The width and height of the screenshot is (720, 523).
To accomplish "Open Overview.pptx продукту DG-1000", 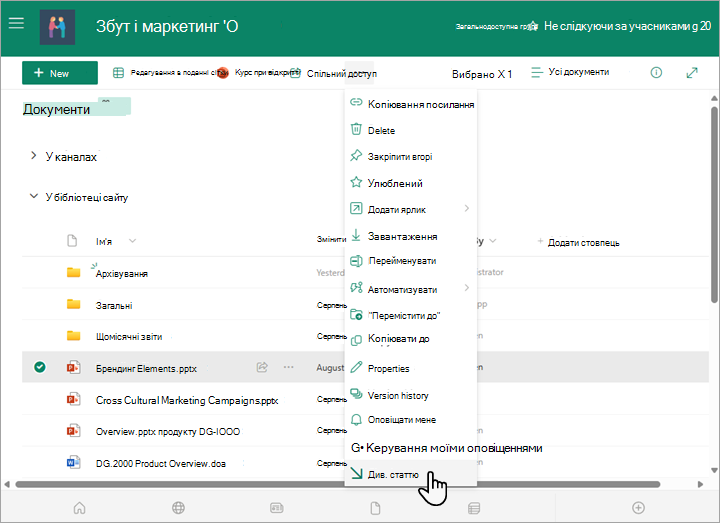I will tap(168, 432).
